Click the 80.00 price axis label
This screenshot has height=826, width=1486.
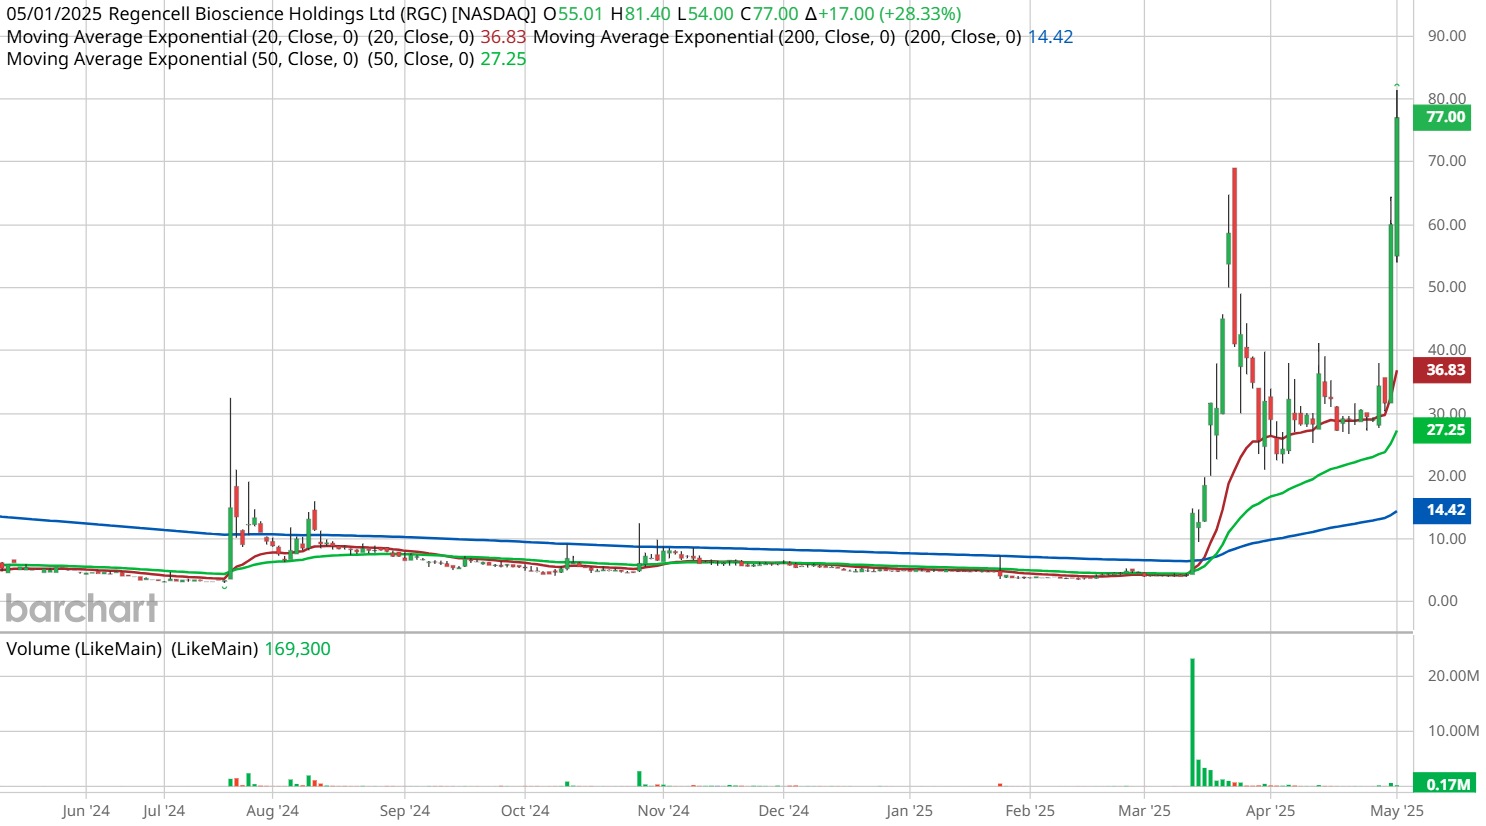pyautogui.click(x=1446, y=98)
